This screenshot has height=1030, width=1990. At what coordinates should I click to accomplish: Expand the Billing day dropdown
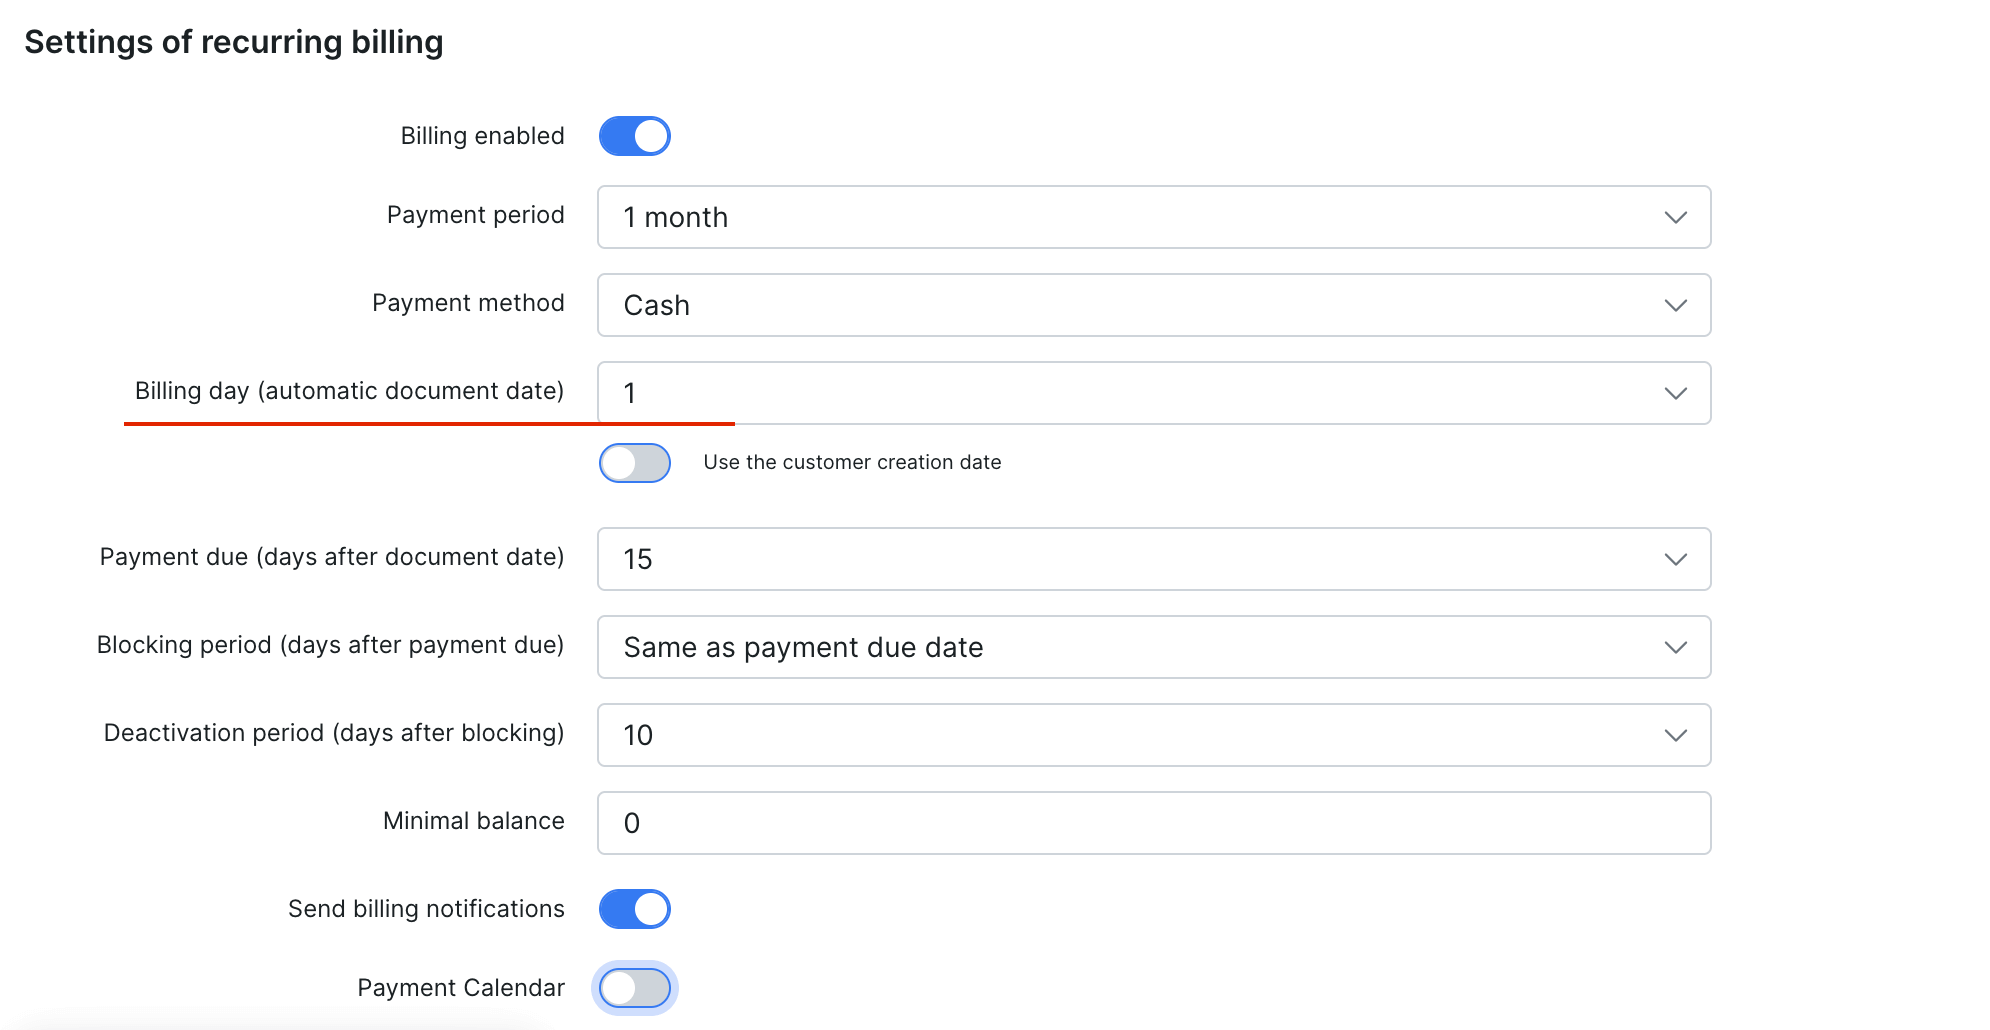click(1154, 393)
